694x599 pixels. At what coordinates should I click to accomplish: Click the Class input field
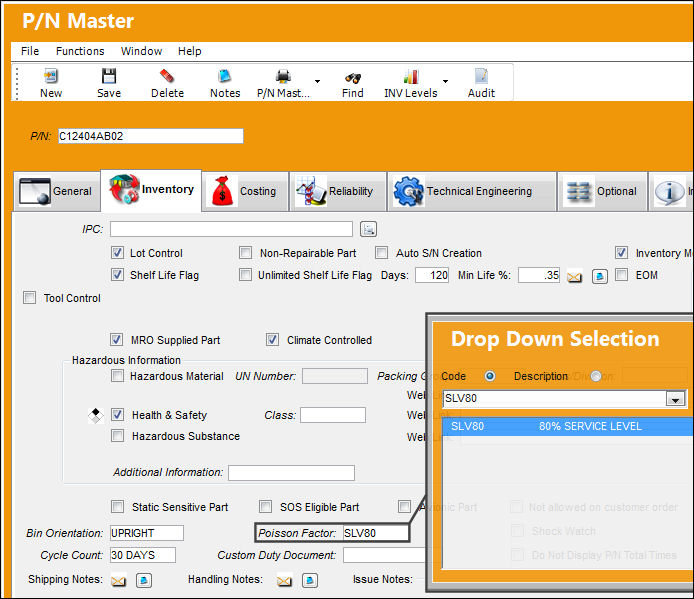[x=333, y=415]
